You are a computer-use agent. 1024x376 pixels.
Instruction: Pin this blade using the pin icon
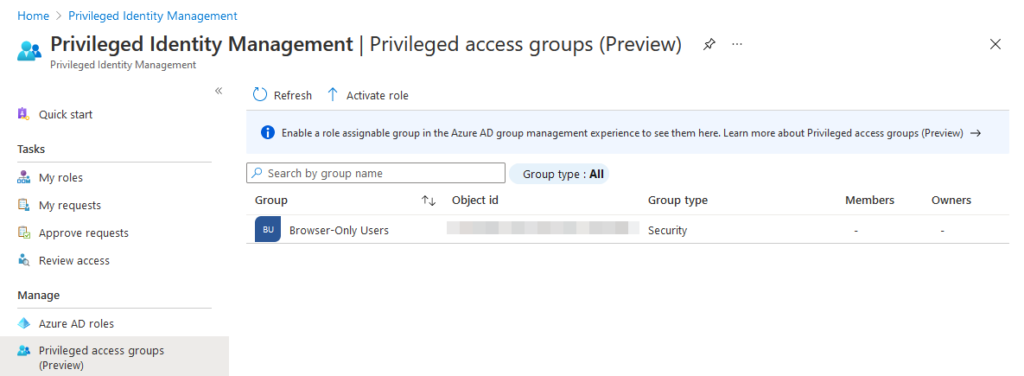click(x=709, y=44)
